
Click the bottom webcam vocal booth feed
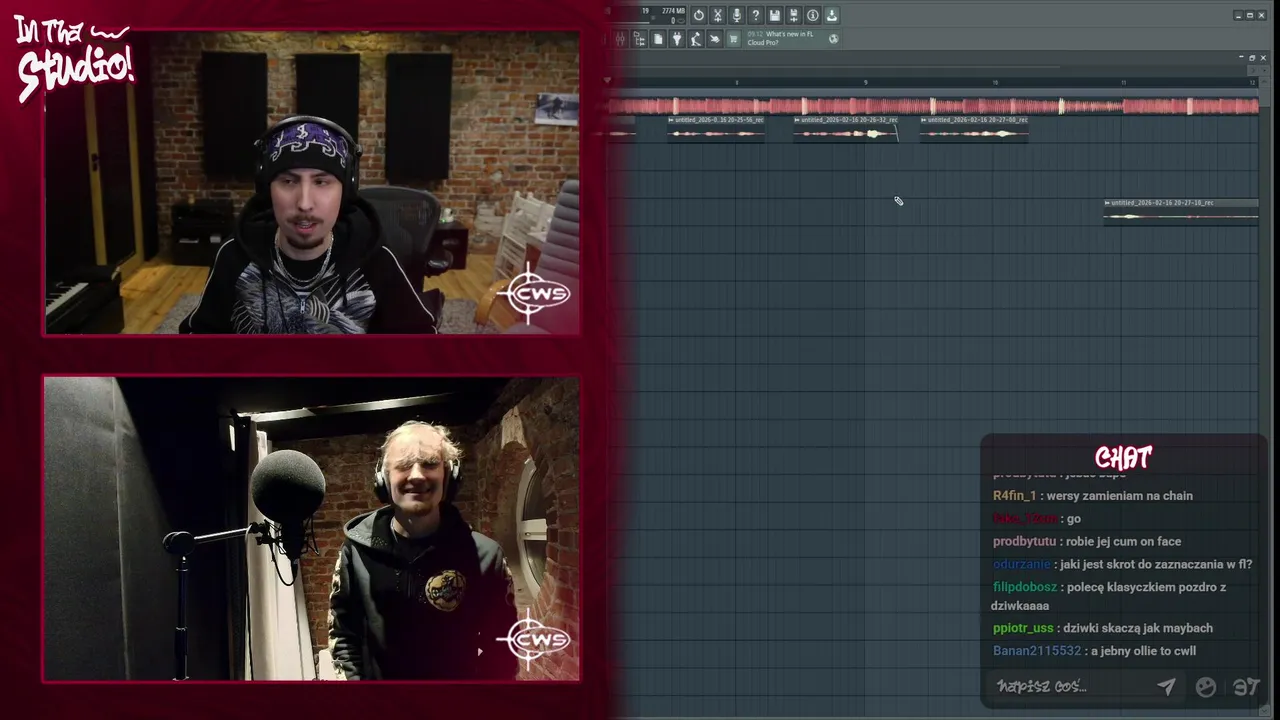(312, 529)
